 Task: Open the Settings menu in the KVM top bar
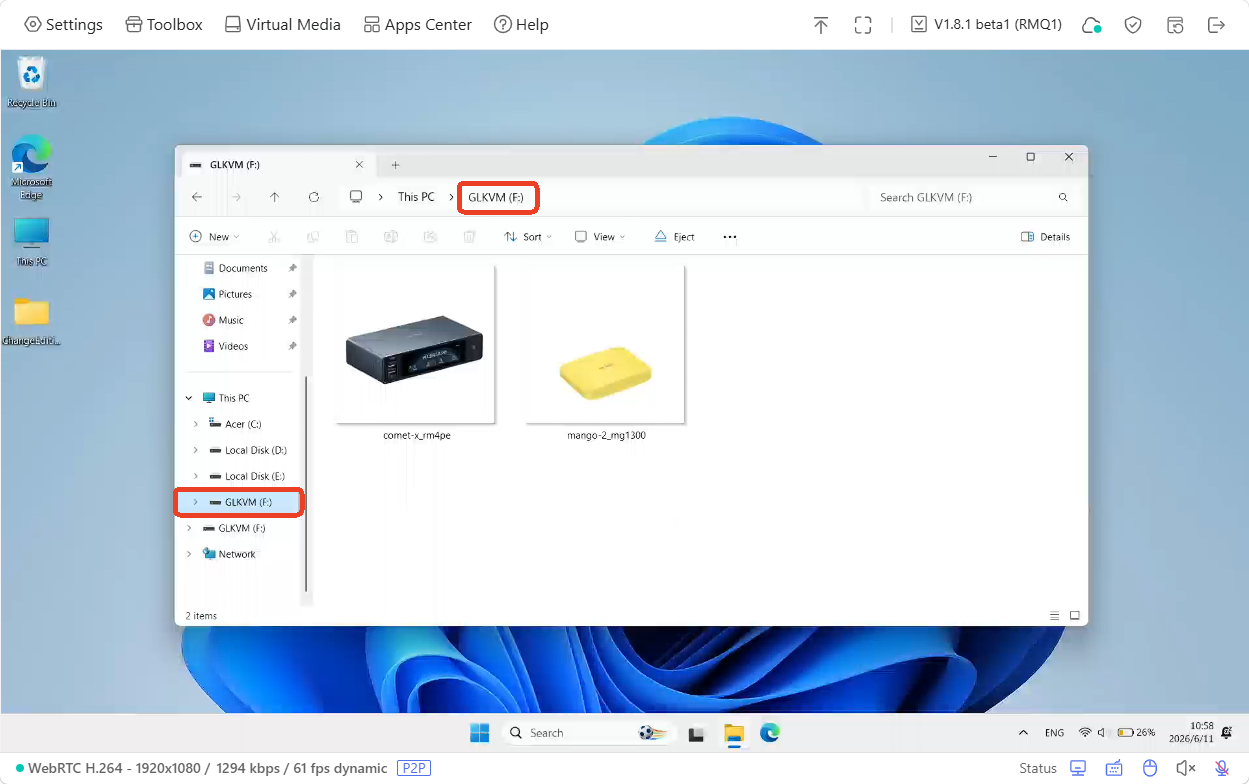pyautogui.click(x=63, y=25)
